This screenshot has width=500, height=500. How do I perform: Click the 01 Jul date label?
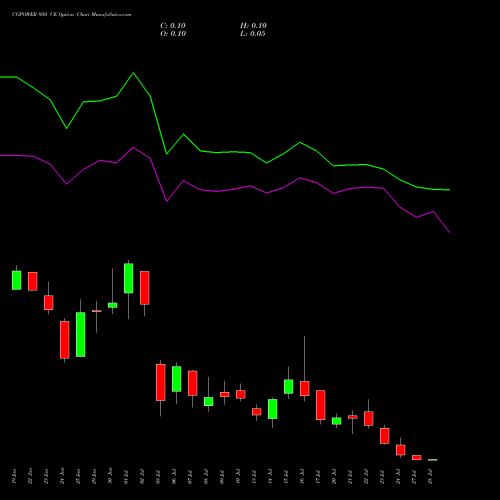[x=126, y=476]
